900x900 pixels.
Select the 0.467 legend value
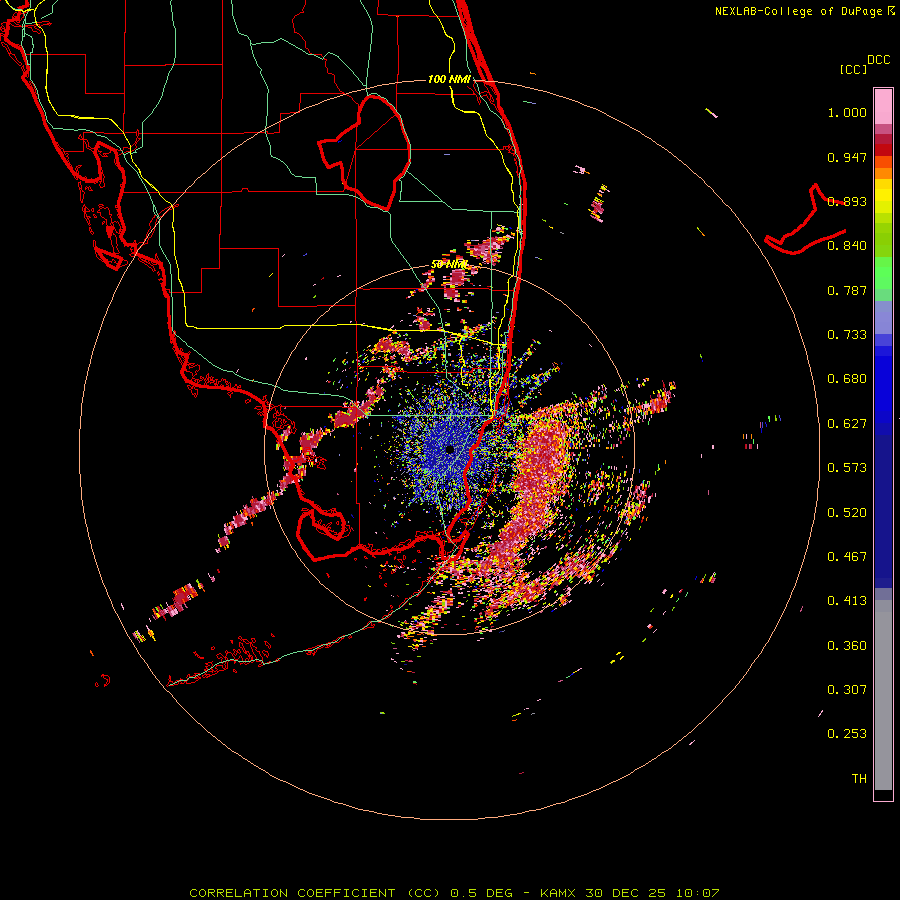847,557
